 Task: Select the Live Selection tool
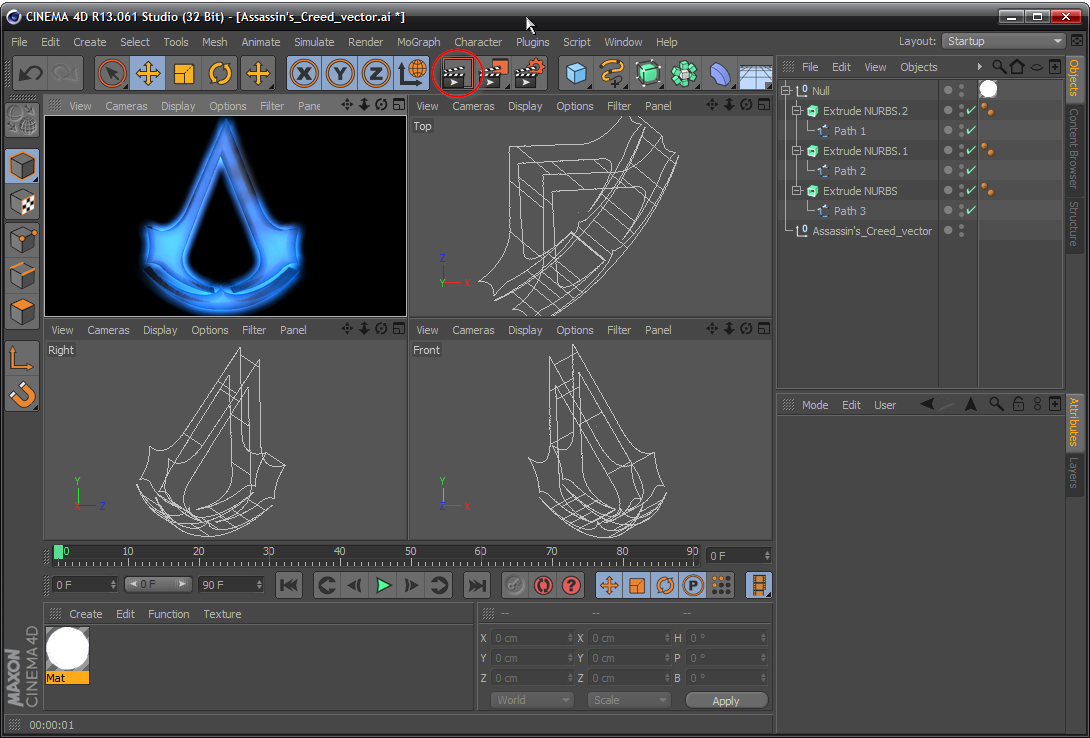(112, 73)
